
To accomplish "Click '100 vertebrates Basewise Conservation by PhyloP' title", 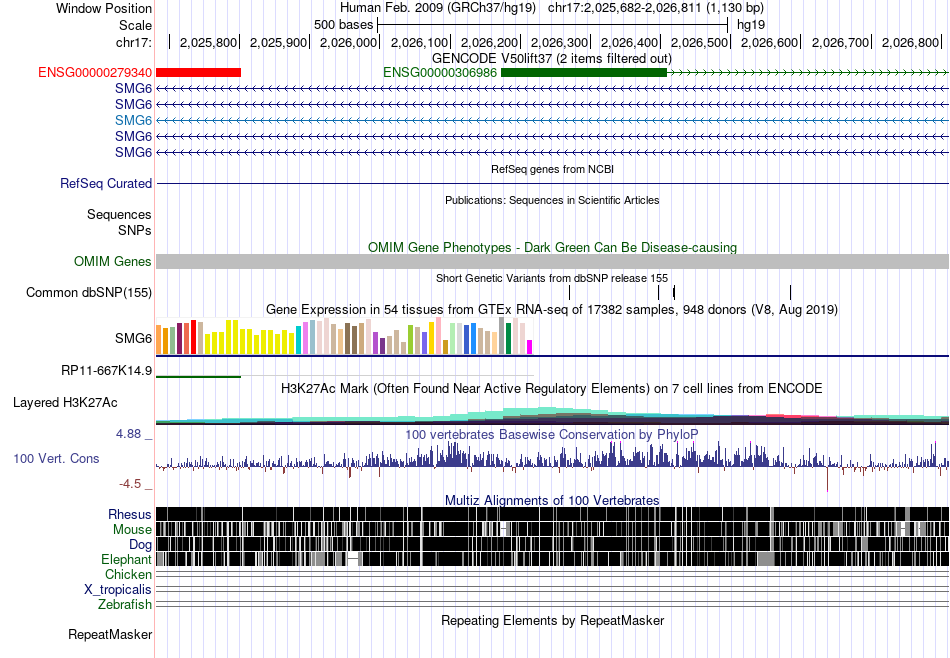I will point(552,434).
